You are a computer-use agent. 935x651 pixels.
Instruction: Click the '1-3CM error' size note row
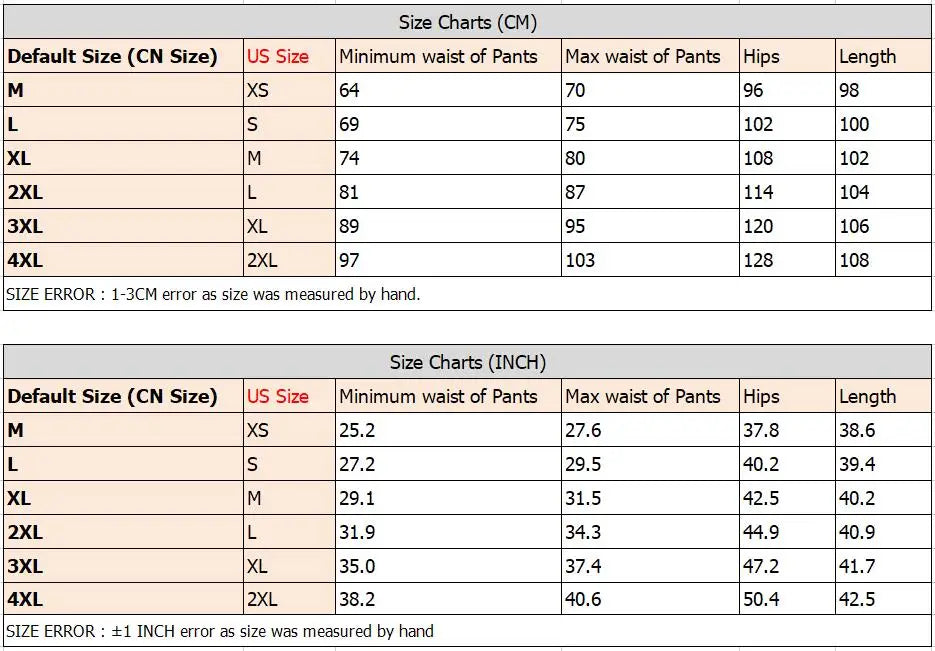tap(213, 294)
